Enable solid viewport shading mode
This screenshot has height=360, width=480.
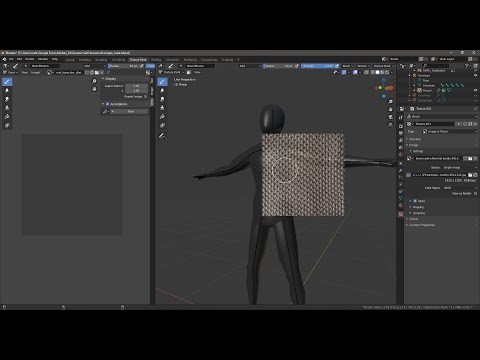tap(377, 72)
